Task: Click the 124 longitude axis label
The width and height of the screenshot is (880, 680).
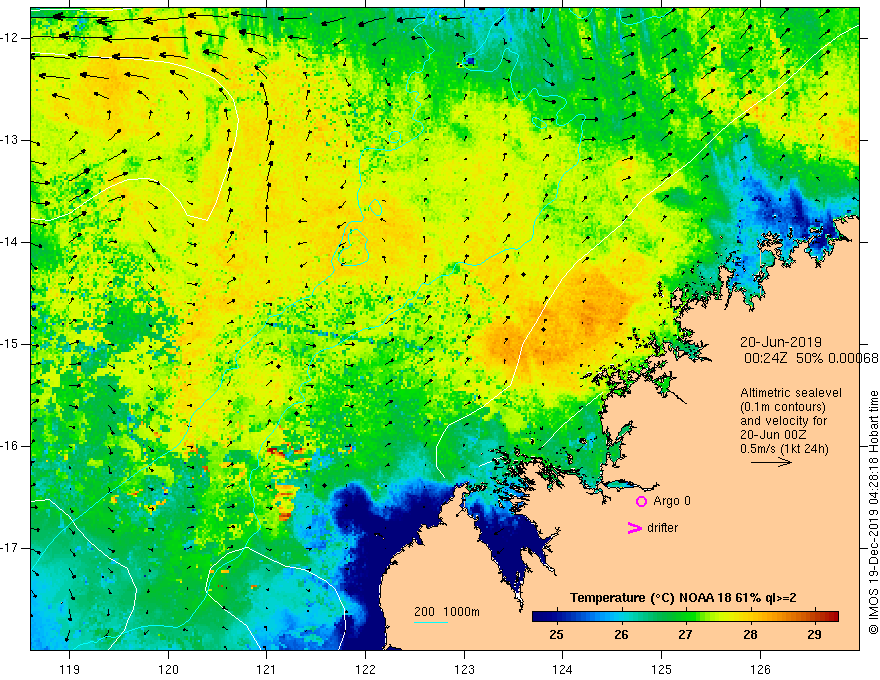Action: (563, 669)
